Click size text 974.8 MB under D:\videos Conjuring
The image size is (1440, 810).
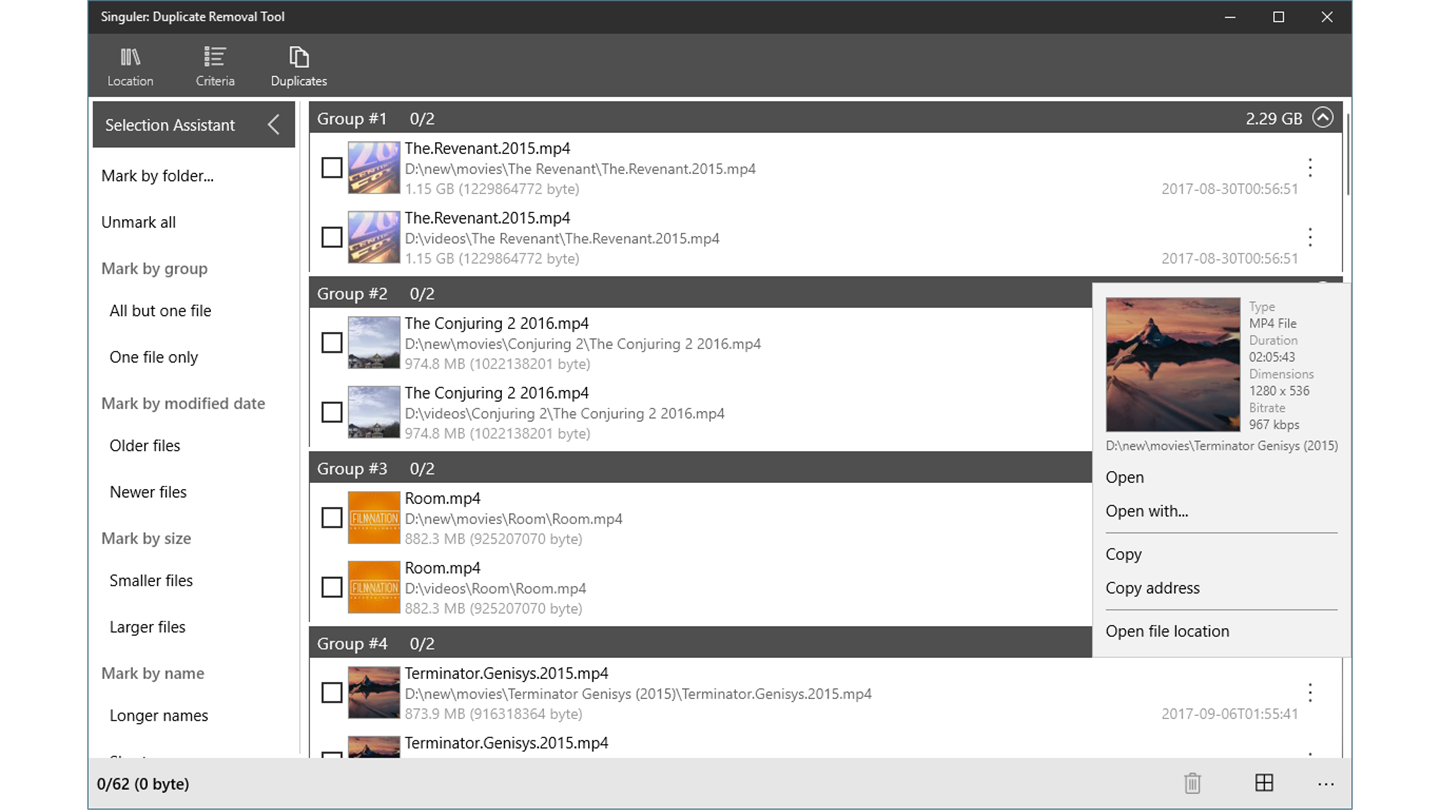click(x=497, y=434)
